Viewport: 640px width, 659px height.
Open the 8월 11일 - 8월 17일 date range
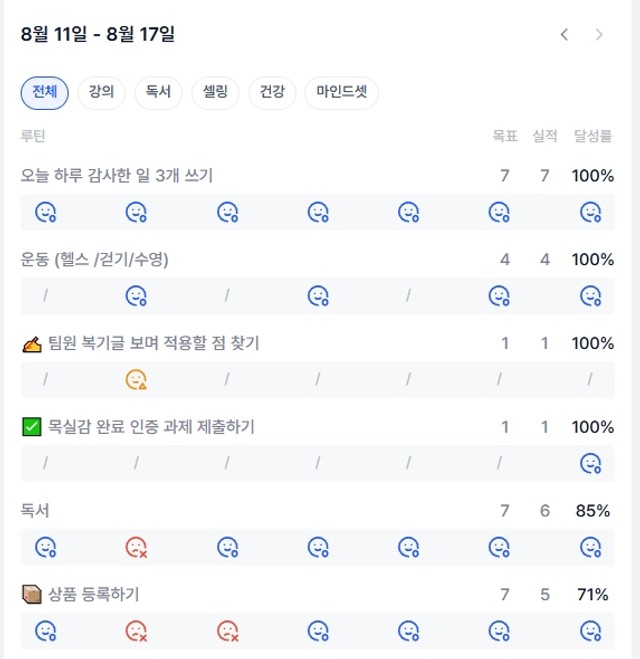[x=97, y=34]
